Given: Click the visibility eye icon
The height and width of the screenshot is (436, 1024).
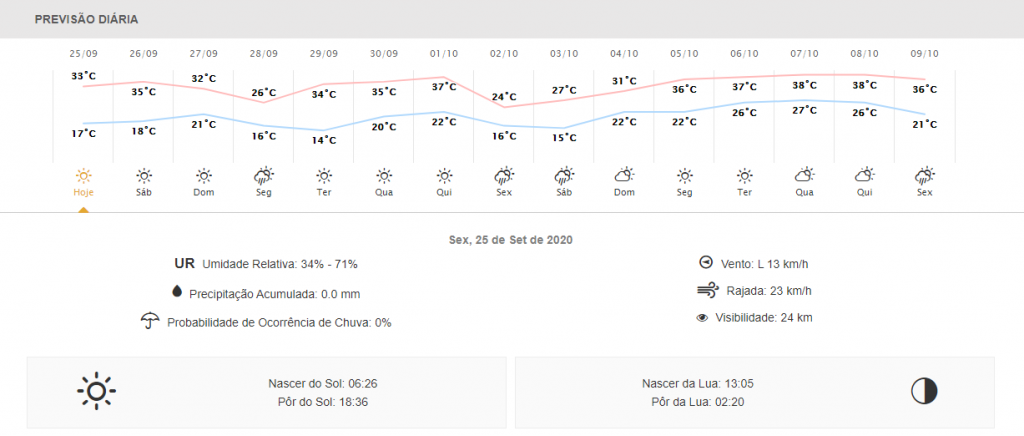Looking at the screenshot, I should pyautogui.click(x=702, y=318).
